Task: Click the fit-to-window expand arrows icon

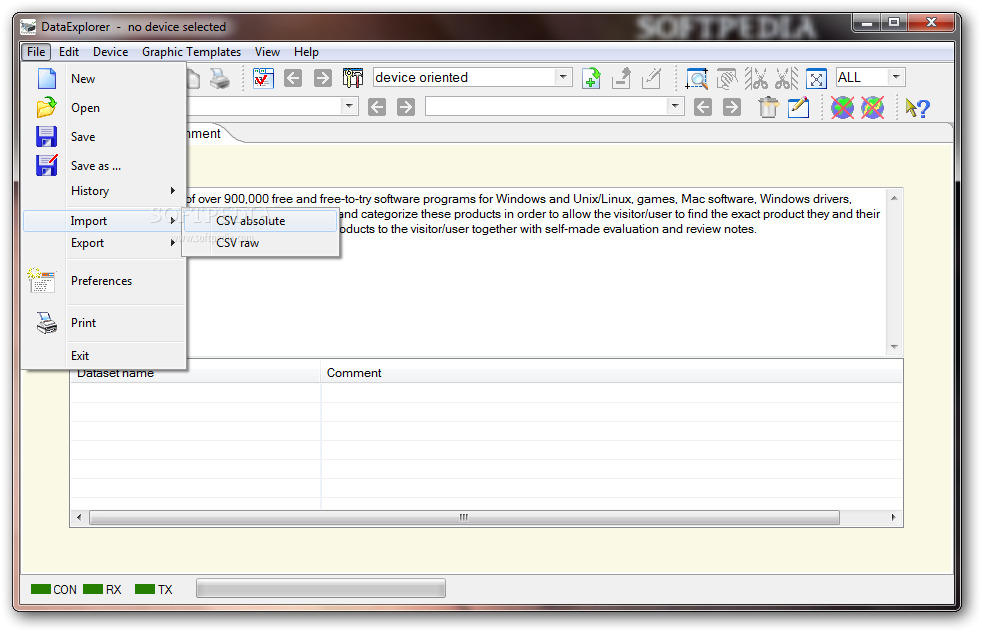Action: 816,79
